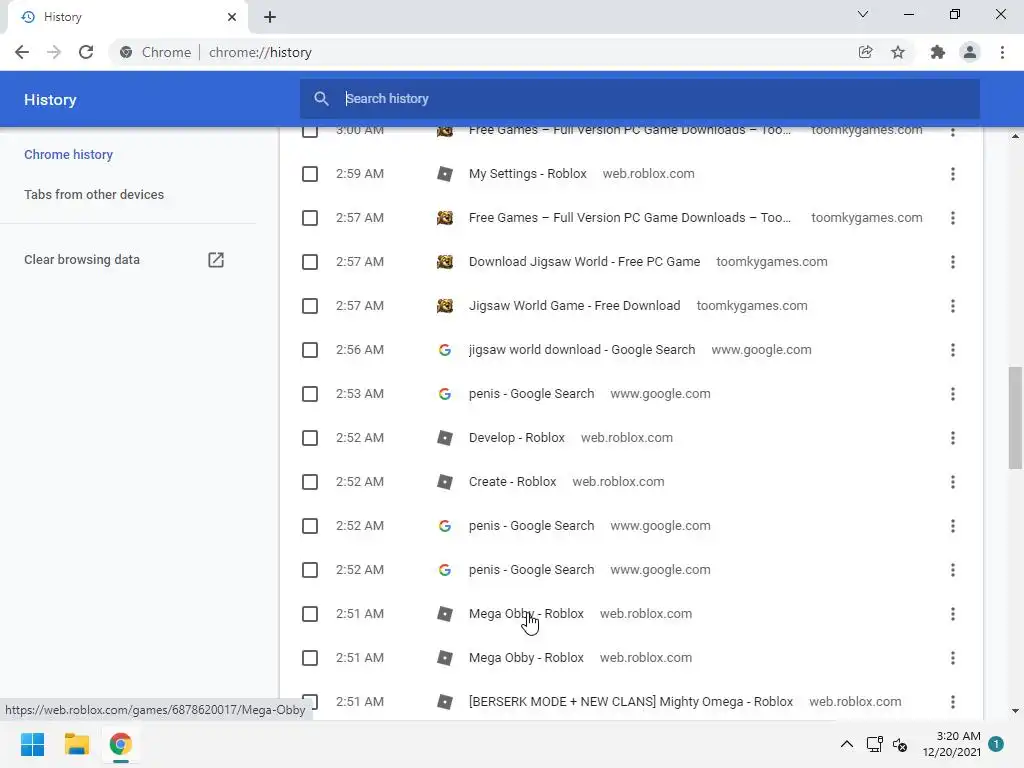Close the History tab
The height and width of the screenshot is (768, 1024).
[232, 17]
